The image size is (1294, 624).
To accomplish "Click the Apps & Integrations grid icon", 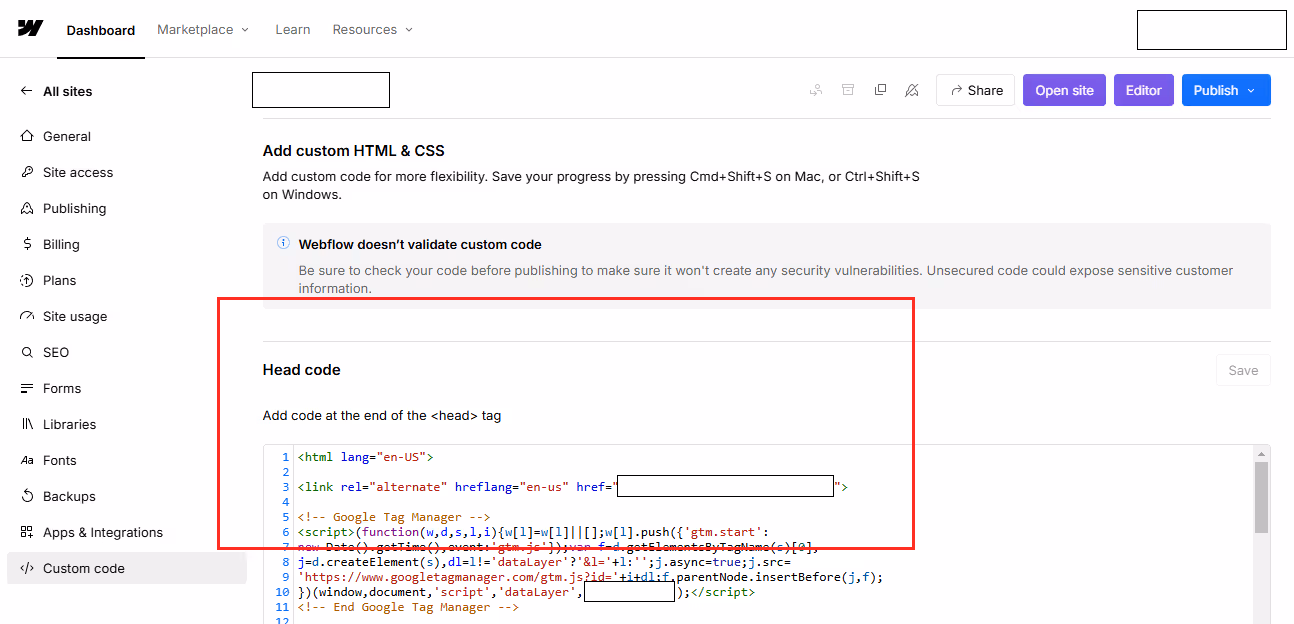I will pos(27,532).
